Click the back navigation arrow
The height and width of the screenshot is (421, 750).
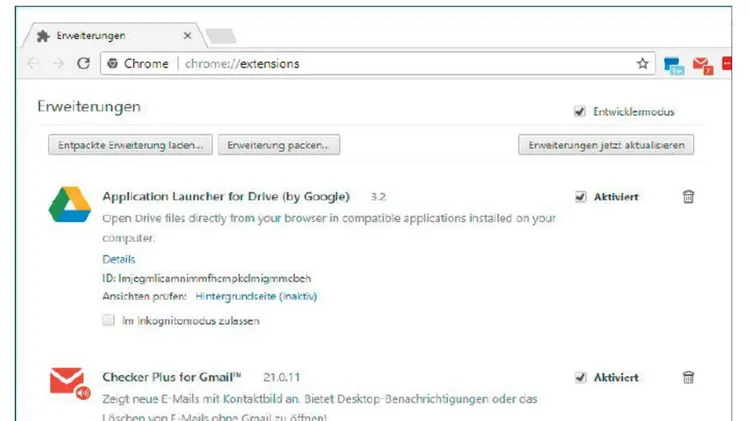33,64
